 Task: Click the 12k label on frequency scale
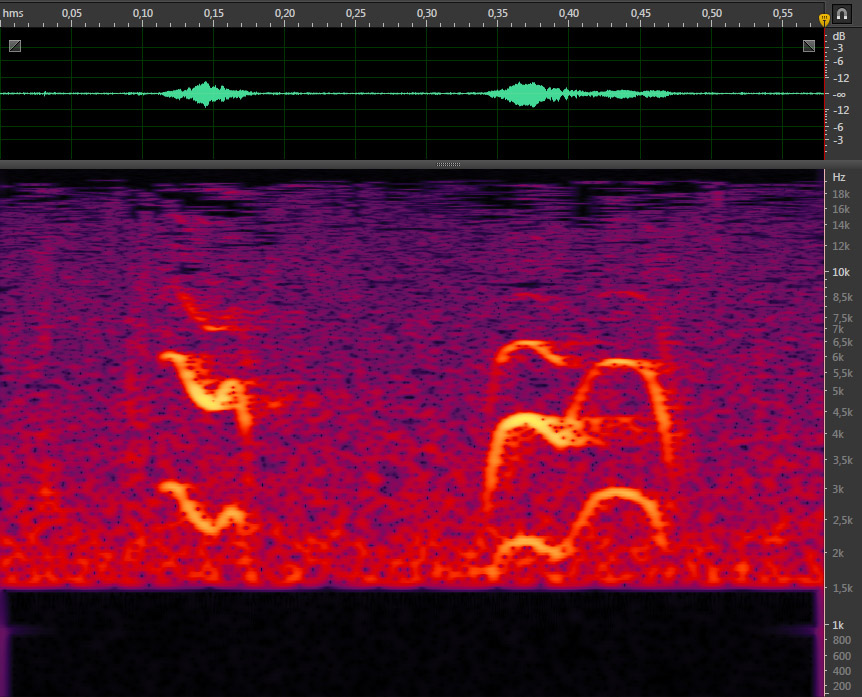click(x=841, y=246)
